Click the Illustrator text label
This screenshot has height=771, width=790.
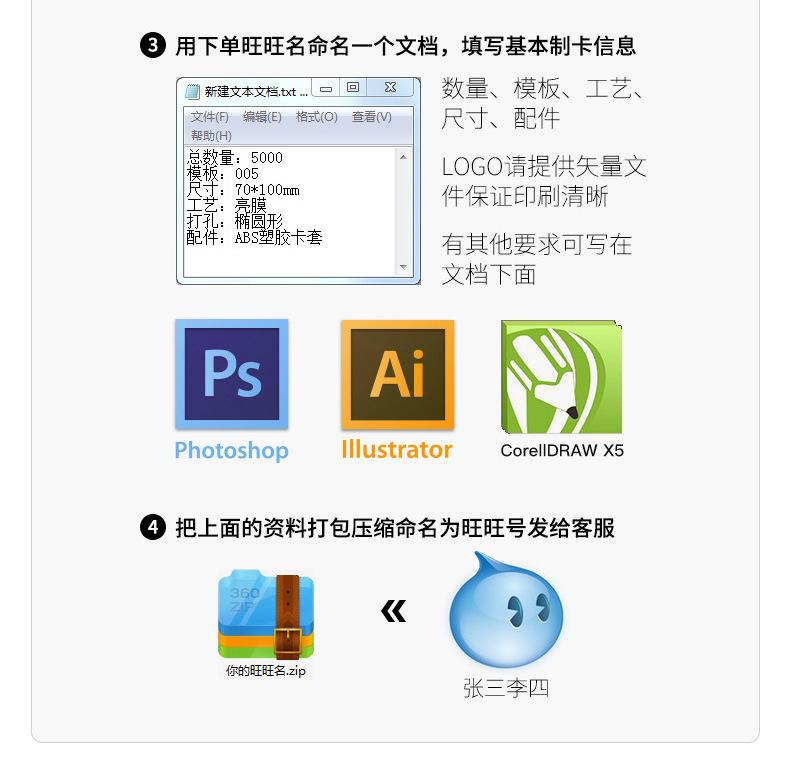click(x=397, y=449)
